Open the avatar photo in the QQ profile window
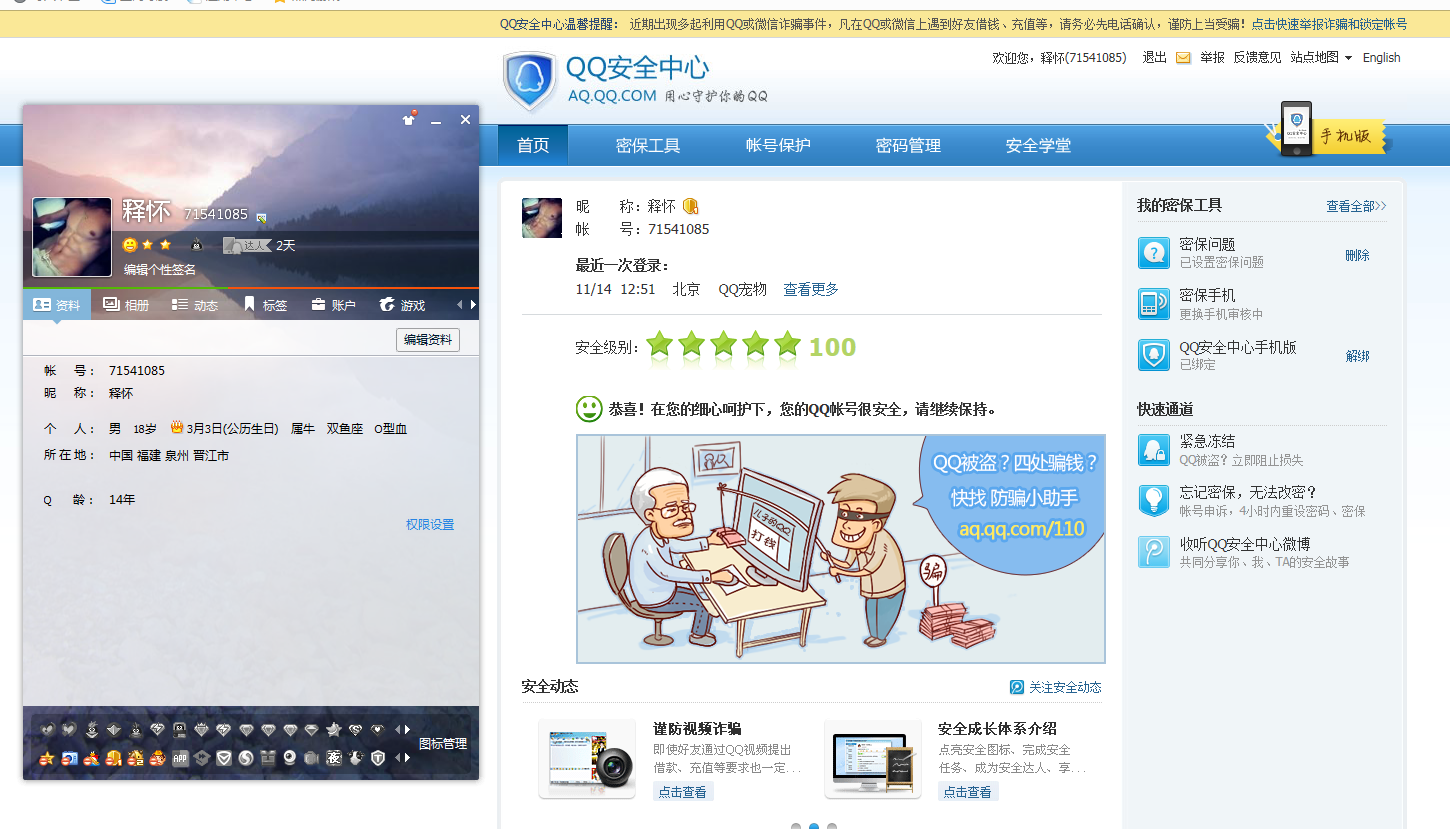The image size is (1450, 829). tap(72, 237)
